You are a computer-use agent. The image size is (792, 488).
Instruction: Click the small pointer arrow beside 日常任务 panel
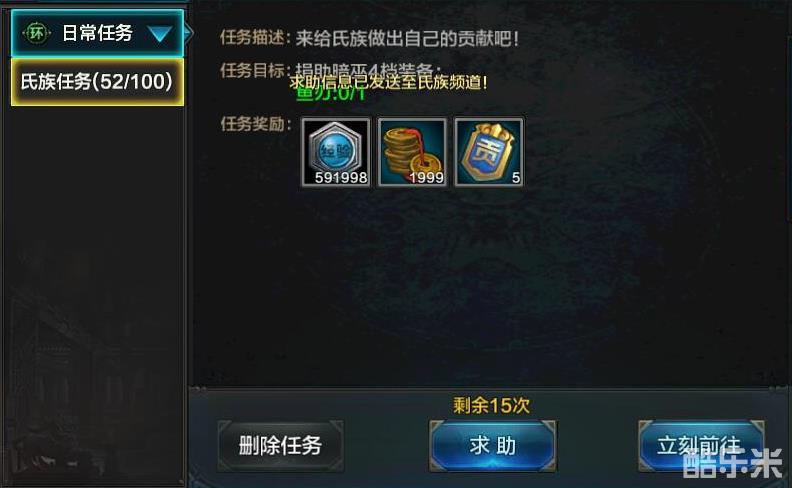[188, 33]
